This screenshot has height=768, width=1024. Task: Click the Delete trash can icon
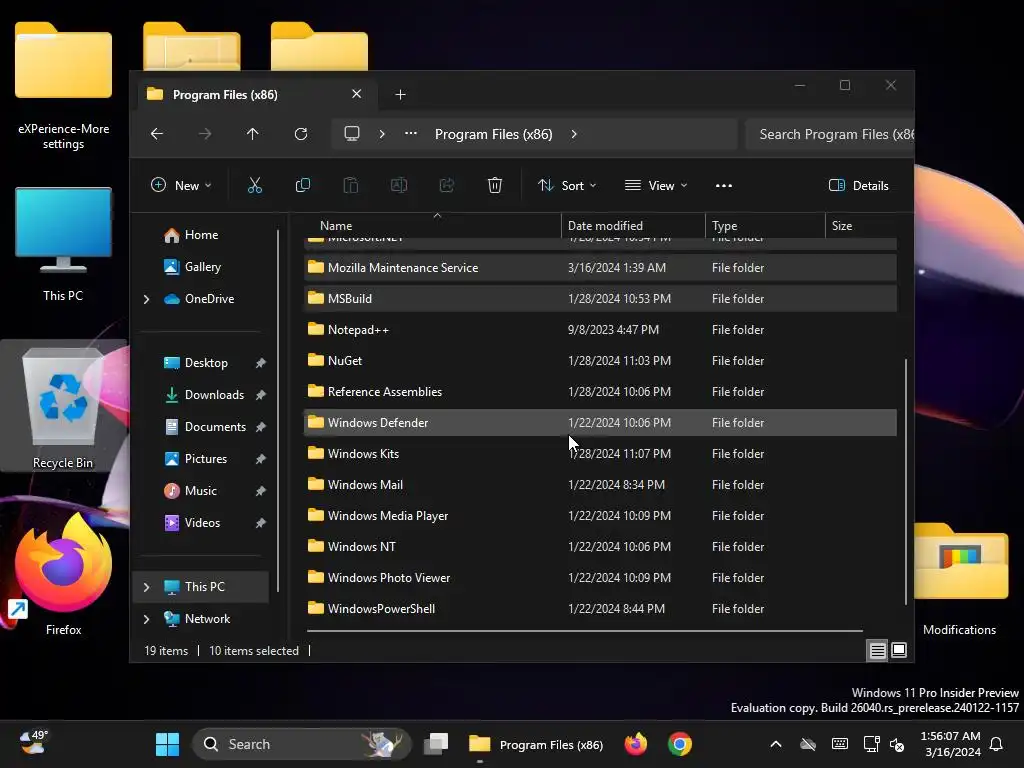tap(494, 185)
